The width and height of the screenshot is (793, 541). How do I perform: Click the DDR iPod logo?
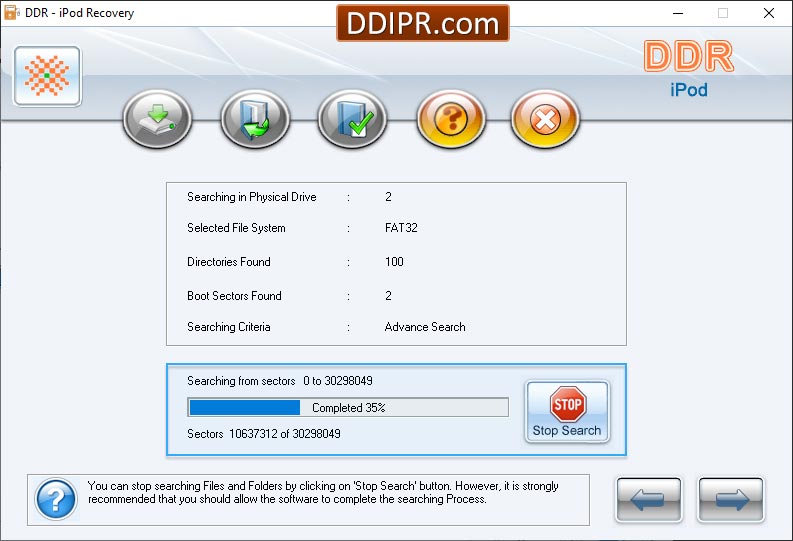pyautogui.click(x=689, y=69)
